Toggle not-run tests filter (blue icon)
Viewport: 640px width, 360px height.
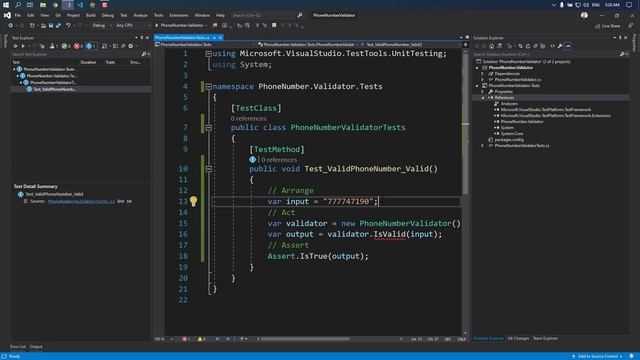click(91, 46)
